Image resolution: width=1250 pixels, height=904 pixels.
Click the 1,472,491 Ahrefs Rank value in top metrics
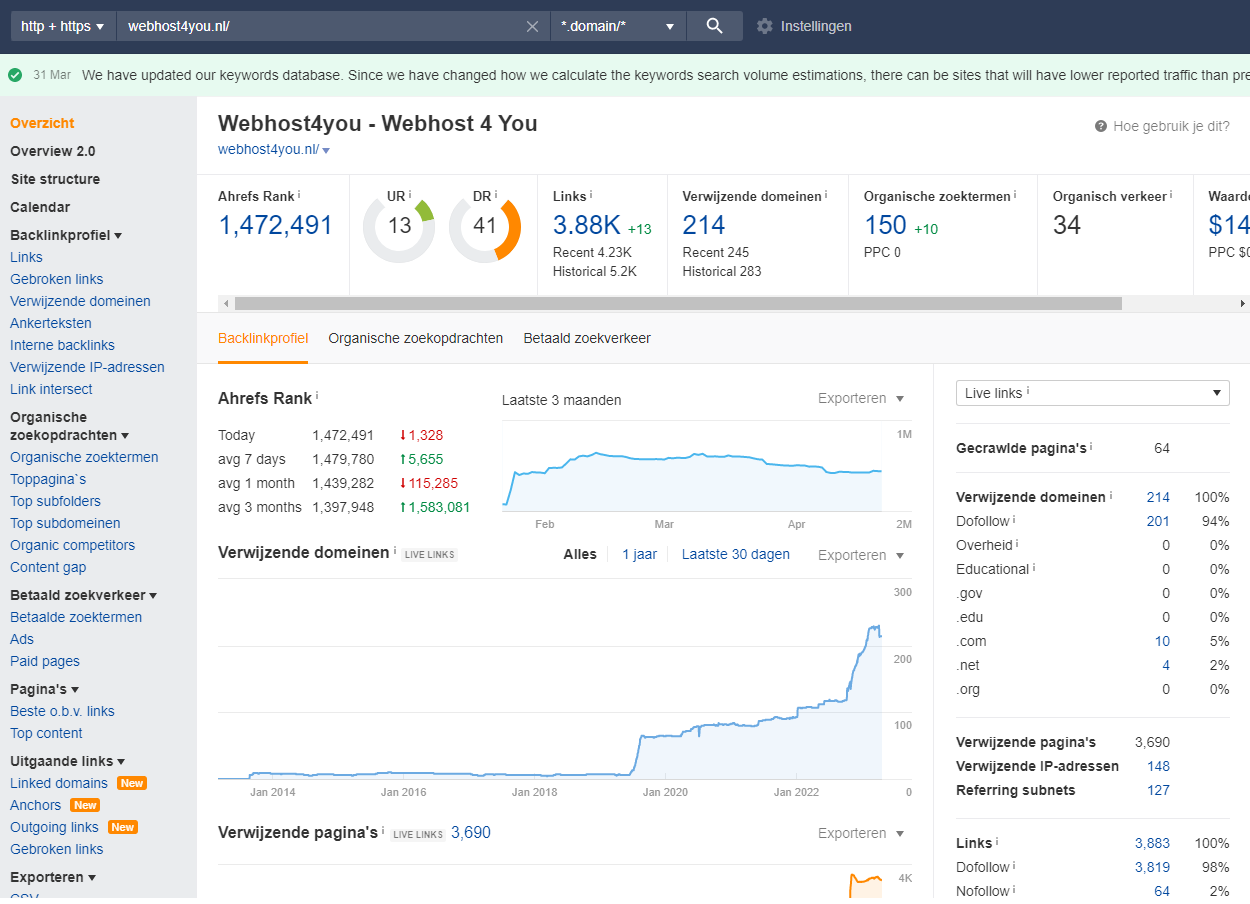[275, 225]
